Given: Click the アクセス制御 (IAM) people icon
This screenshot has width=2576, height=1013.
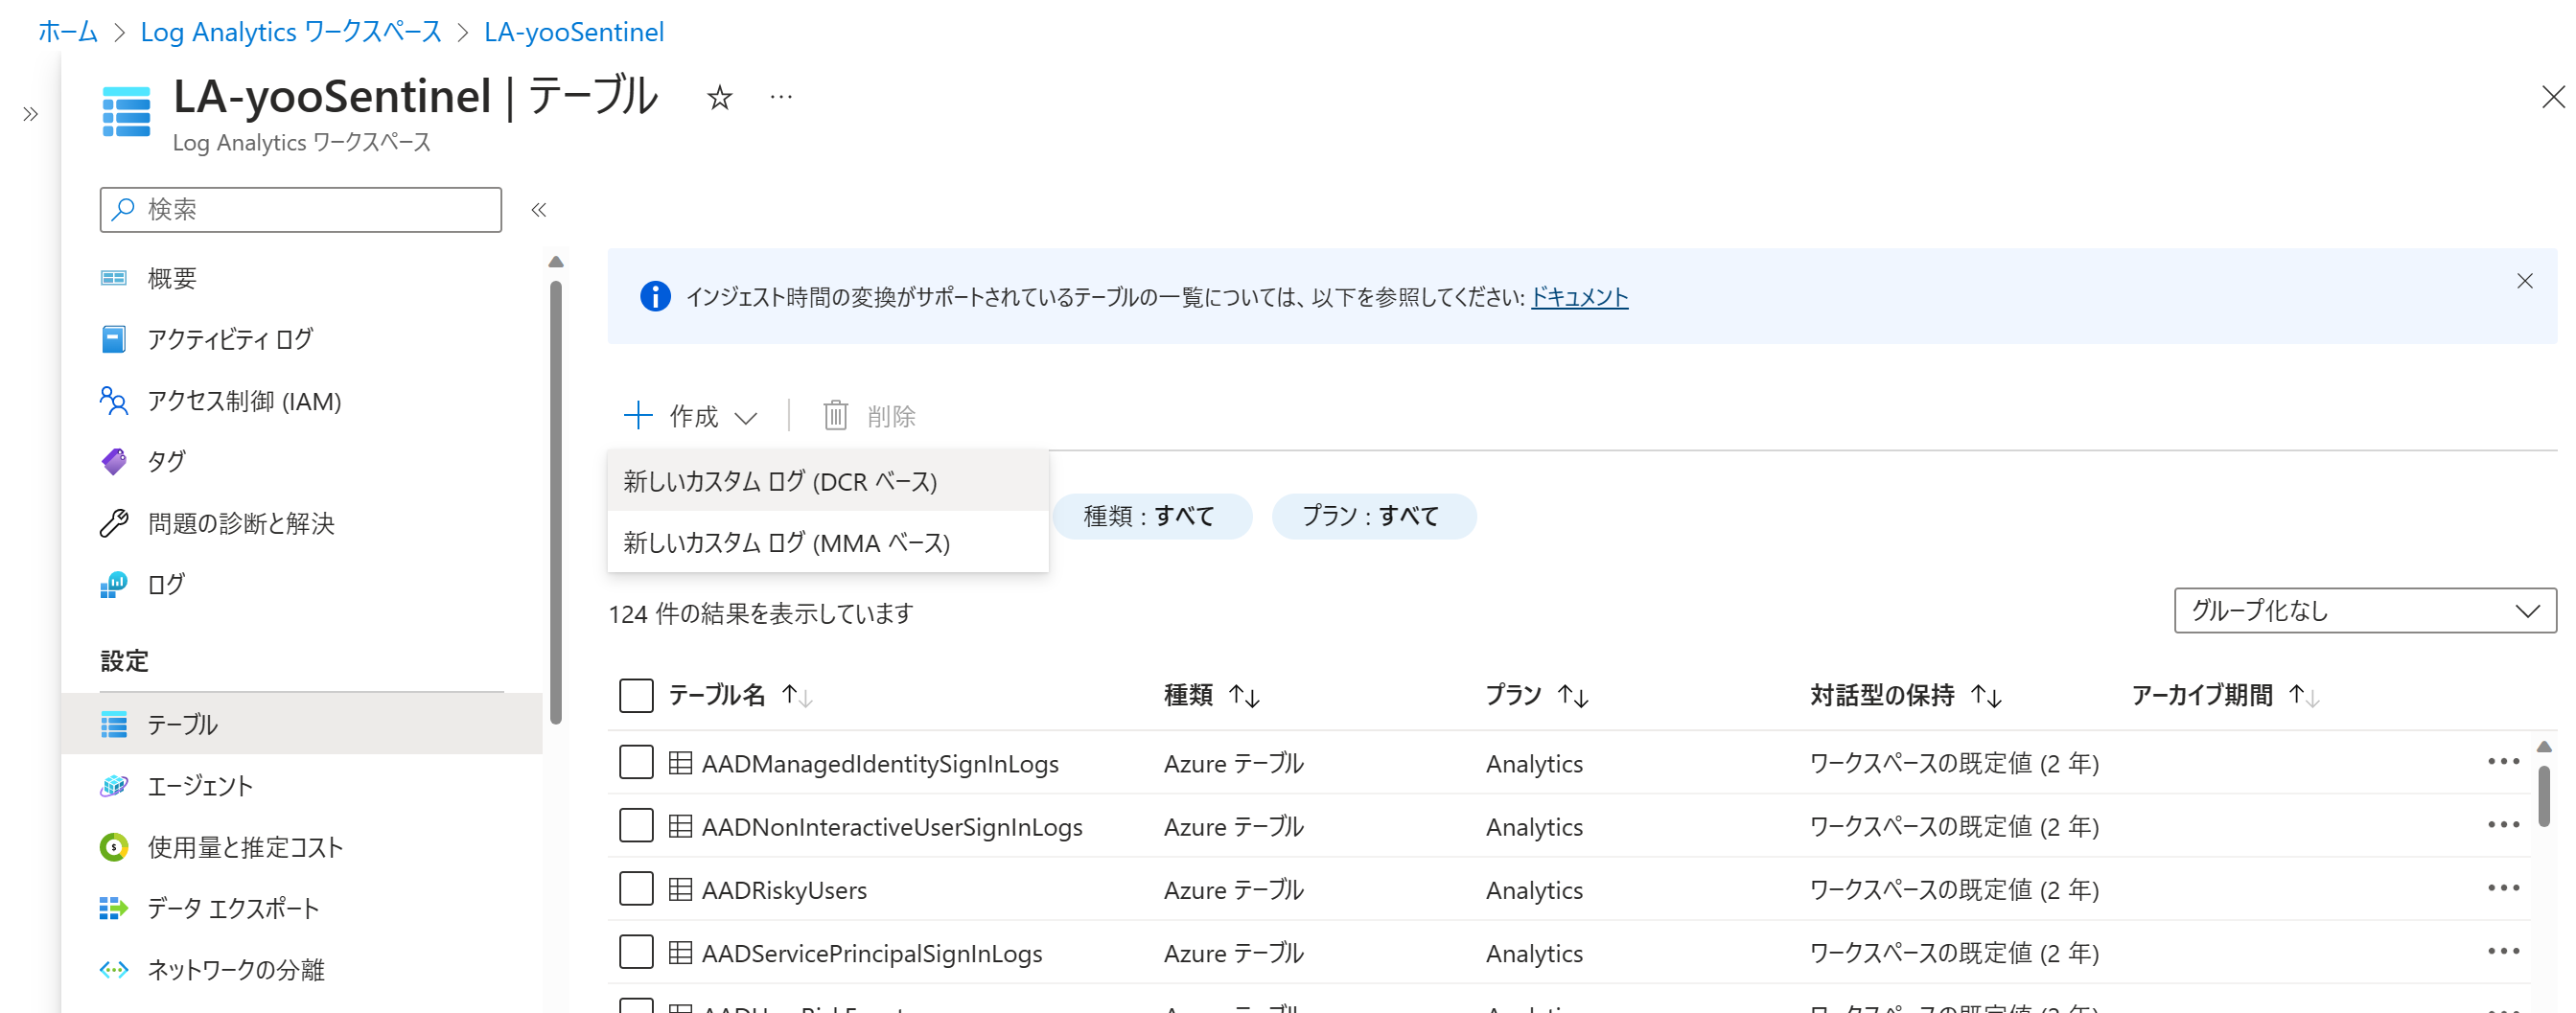Looking at the screenshot, I should coord(114,400).
